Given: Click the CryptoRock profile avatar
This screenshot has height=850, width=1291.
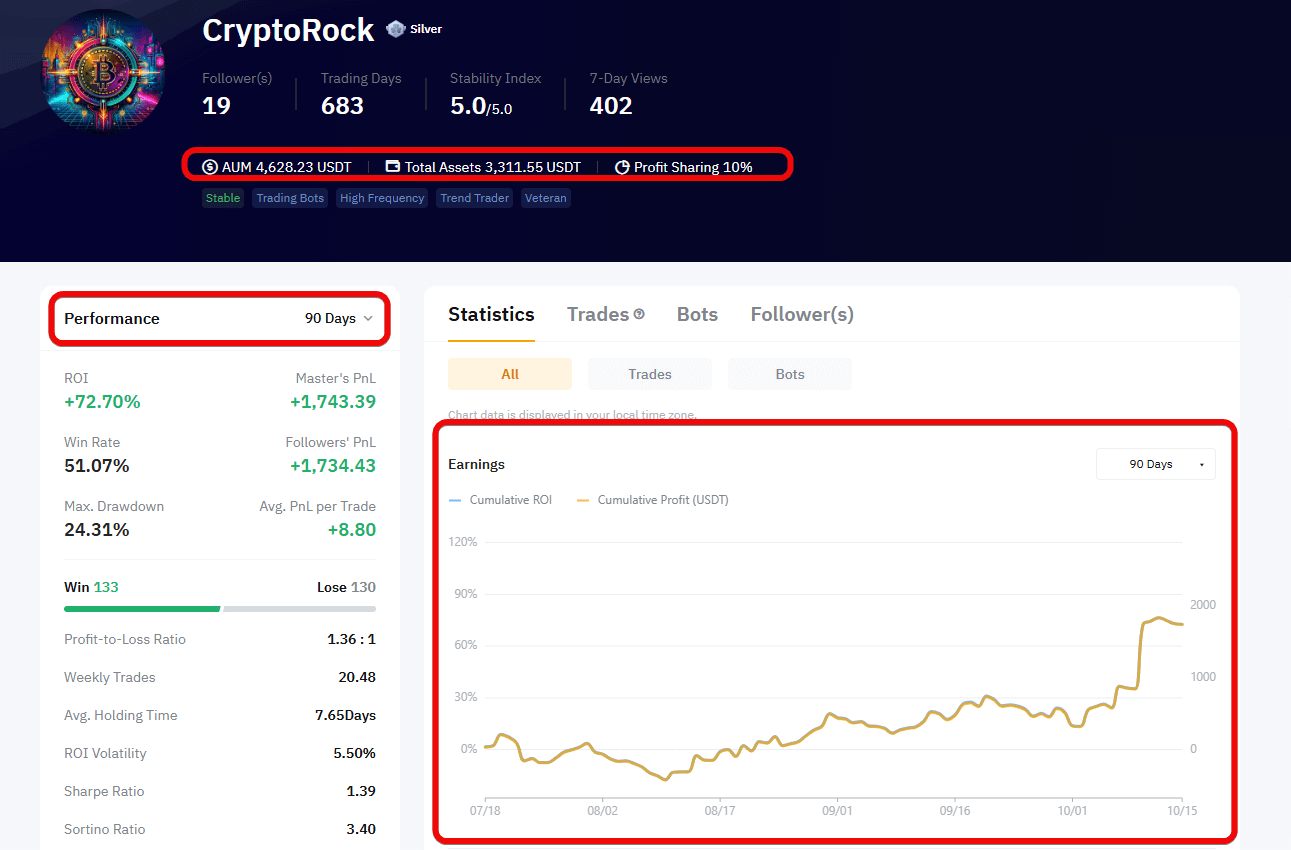Looking at the screenshot, I should pyautogui.click(x=103, y=71).
